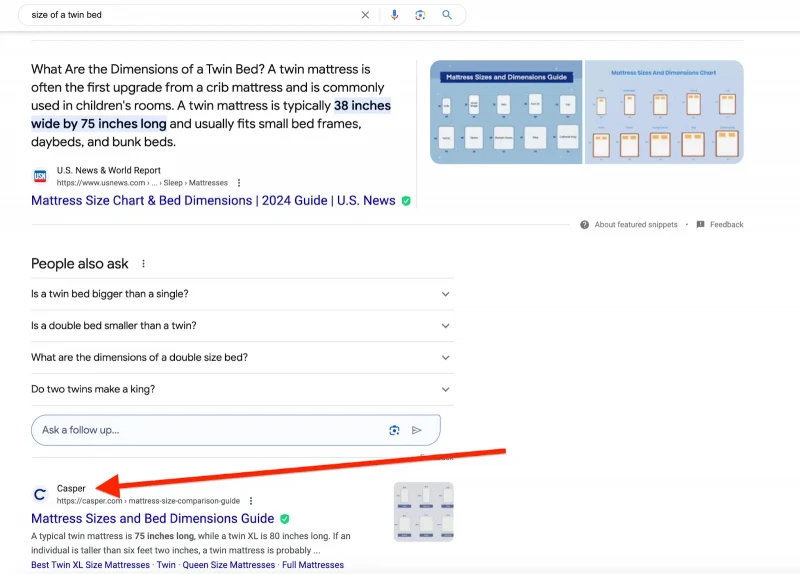Click highlighted '38 inches wide by 75 inches long' text

click(x=211, y=115)
